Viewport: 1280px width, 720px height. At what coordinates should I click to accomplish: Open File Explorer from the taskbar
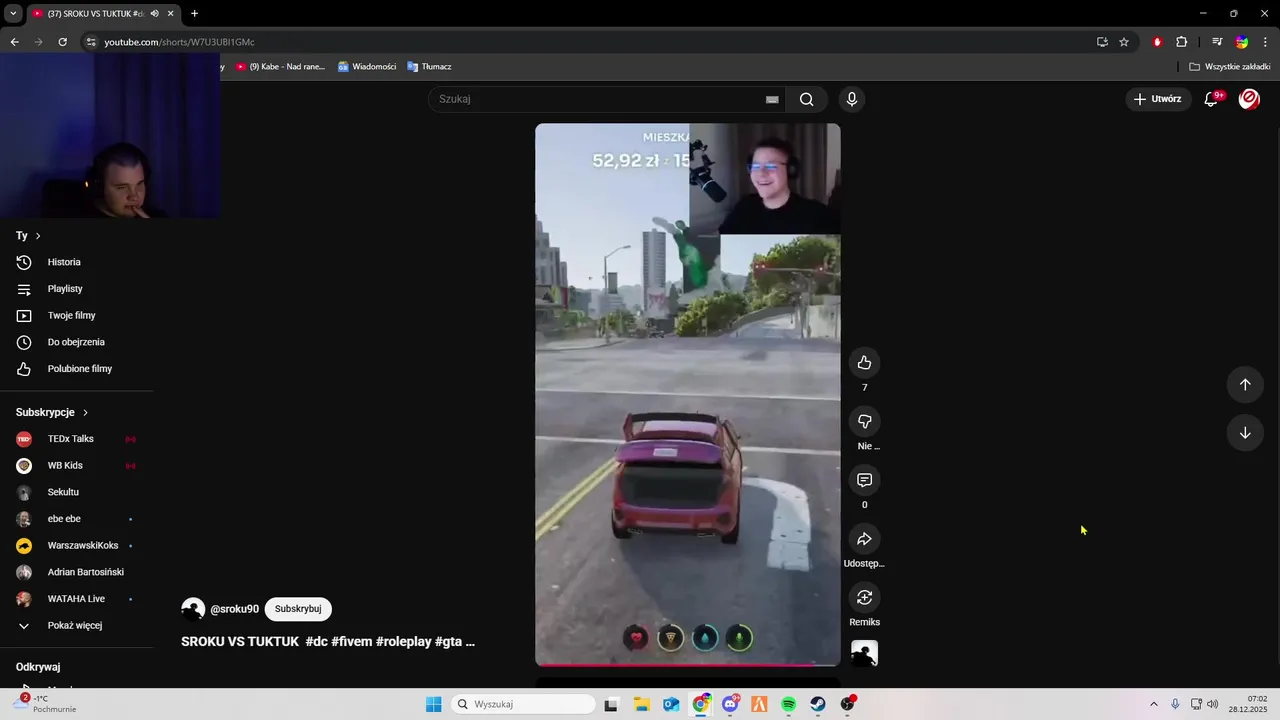point(641,704)
